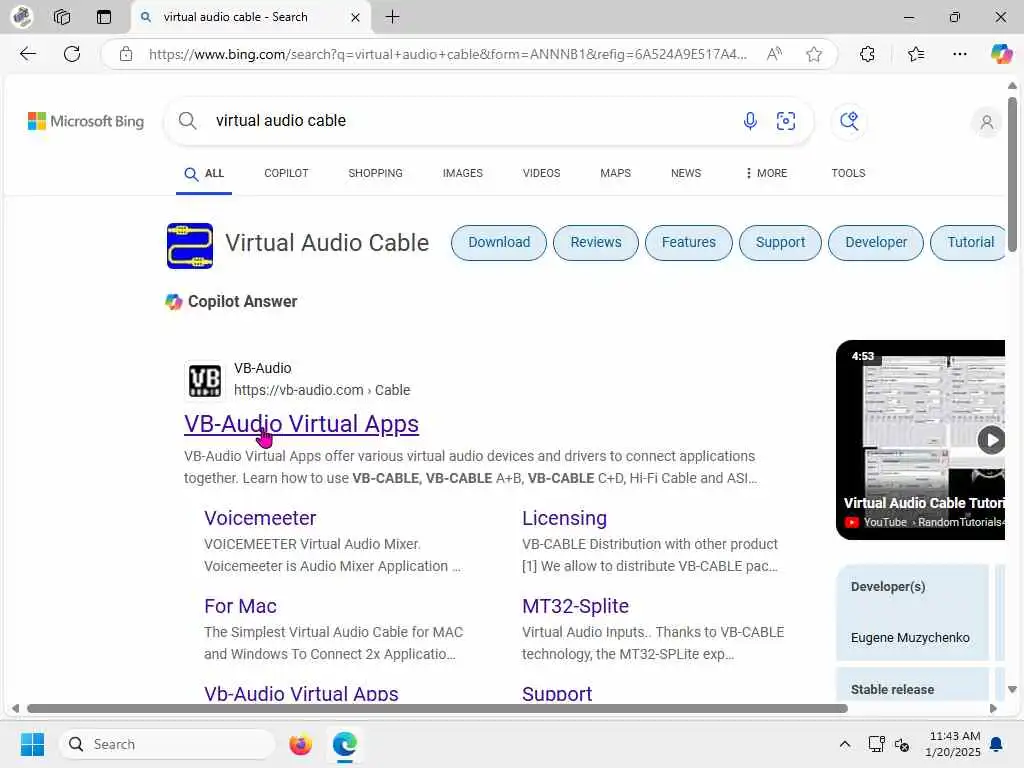Open the VB-Audio Virtual Apps result
The image size is (1024, 768).
coord(301,424)
